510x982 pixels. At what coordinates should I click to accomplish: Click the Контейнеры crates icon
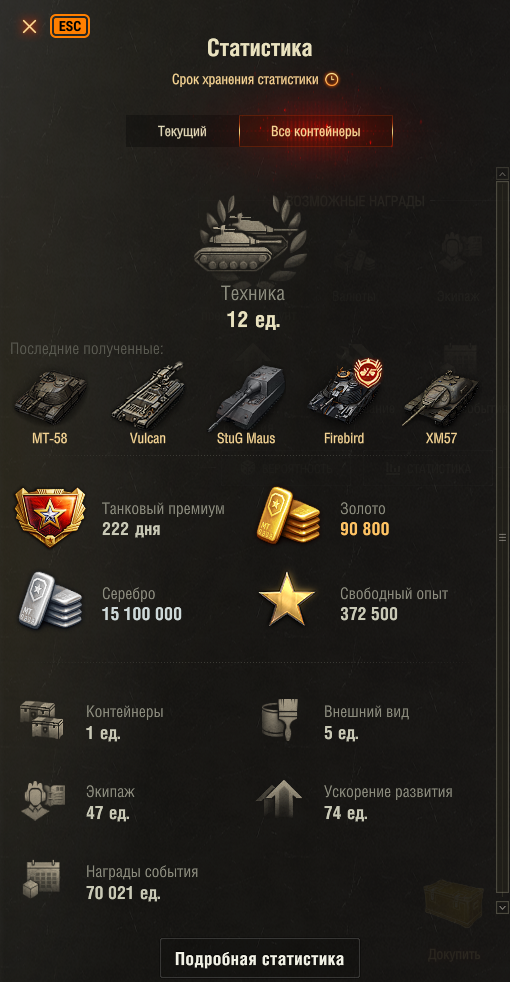(41, 720)
